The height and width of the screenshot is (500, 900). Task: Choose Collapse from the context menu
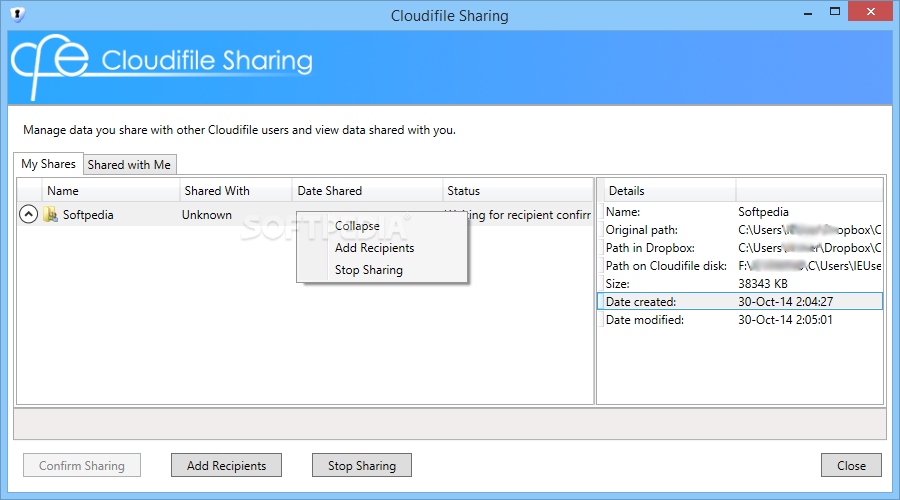pos(357,226)
